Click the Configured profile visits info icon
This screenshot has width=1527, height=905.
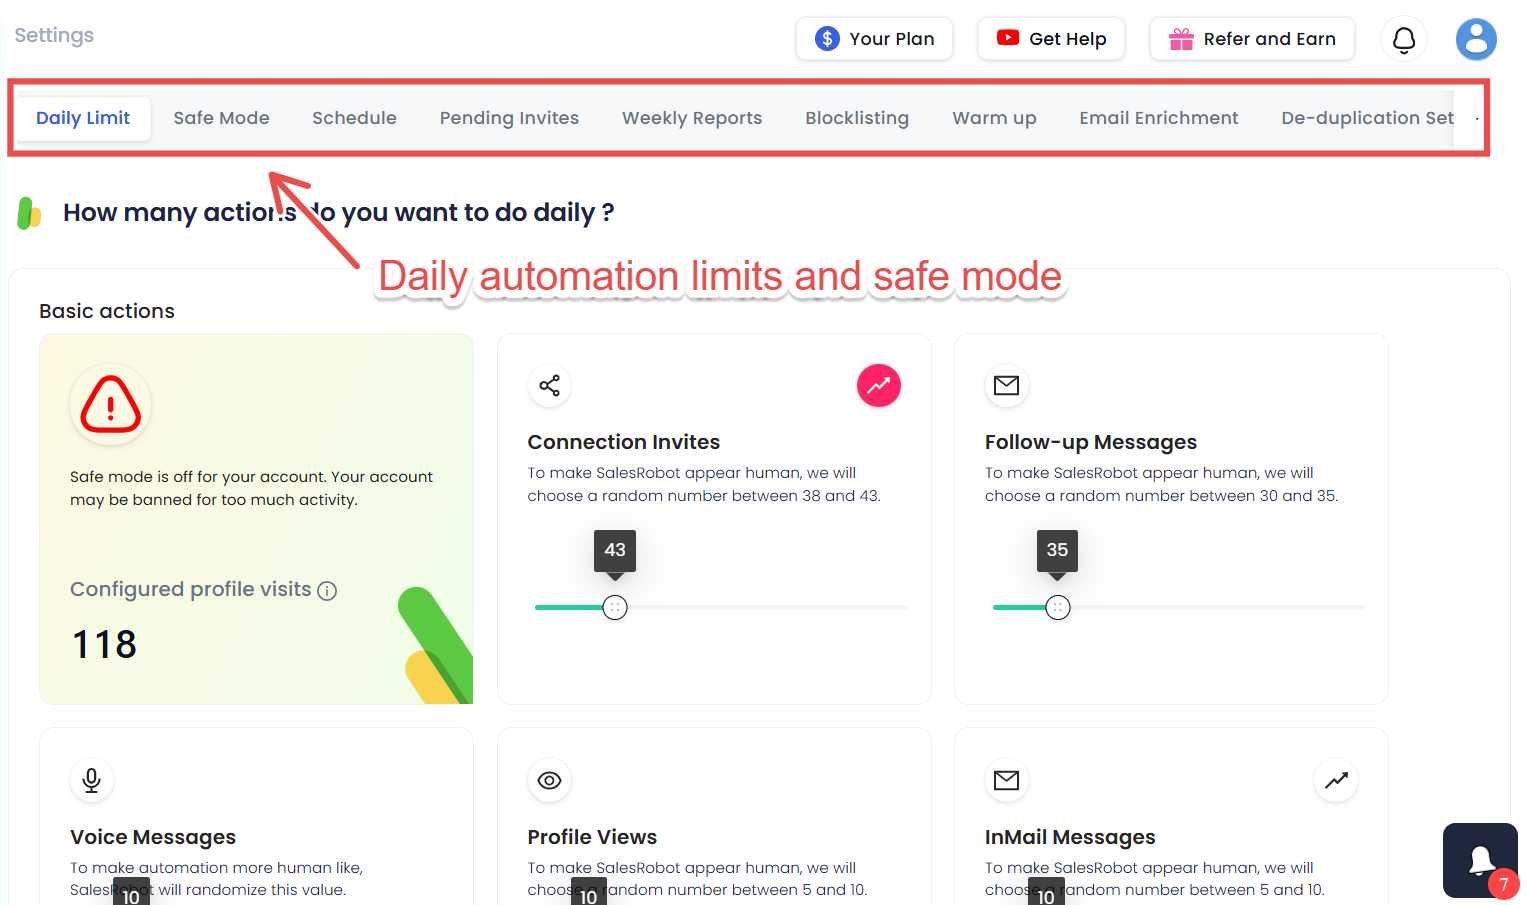coord(327,590)
